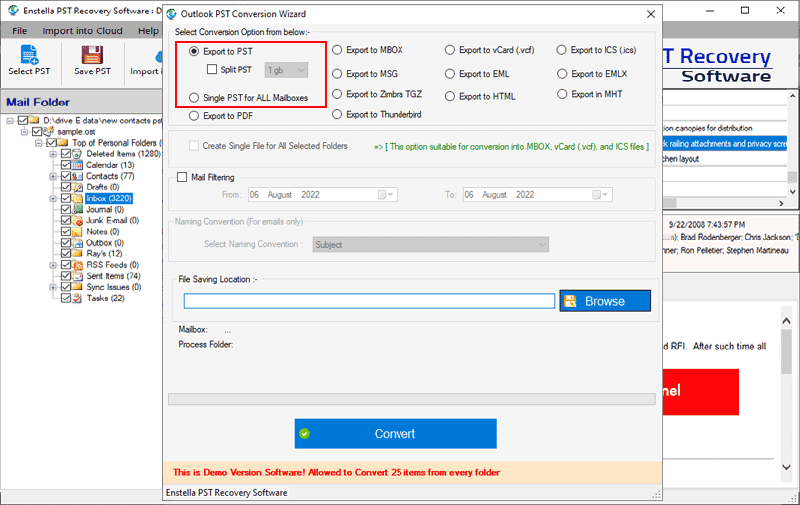This screenshot has width=800, height=505.
Task: Click the Sync Issues folder icon
Action: (x=78, y=287)
